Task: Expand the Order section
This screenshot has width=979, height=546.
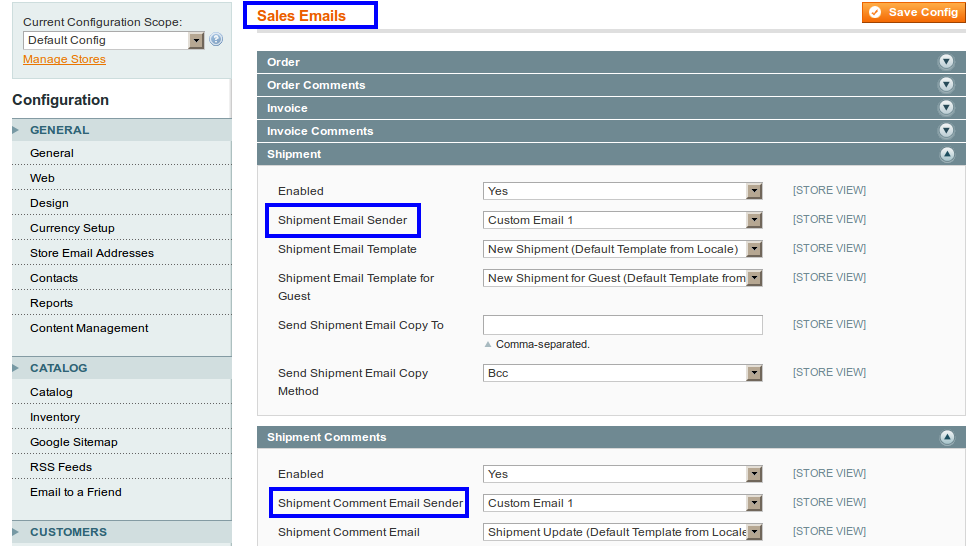Action: 611,62
